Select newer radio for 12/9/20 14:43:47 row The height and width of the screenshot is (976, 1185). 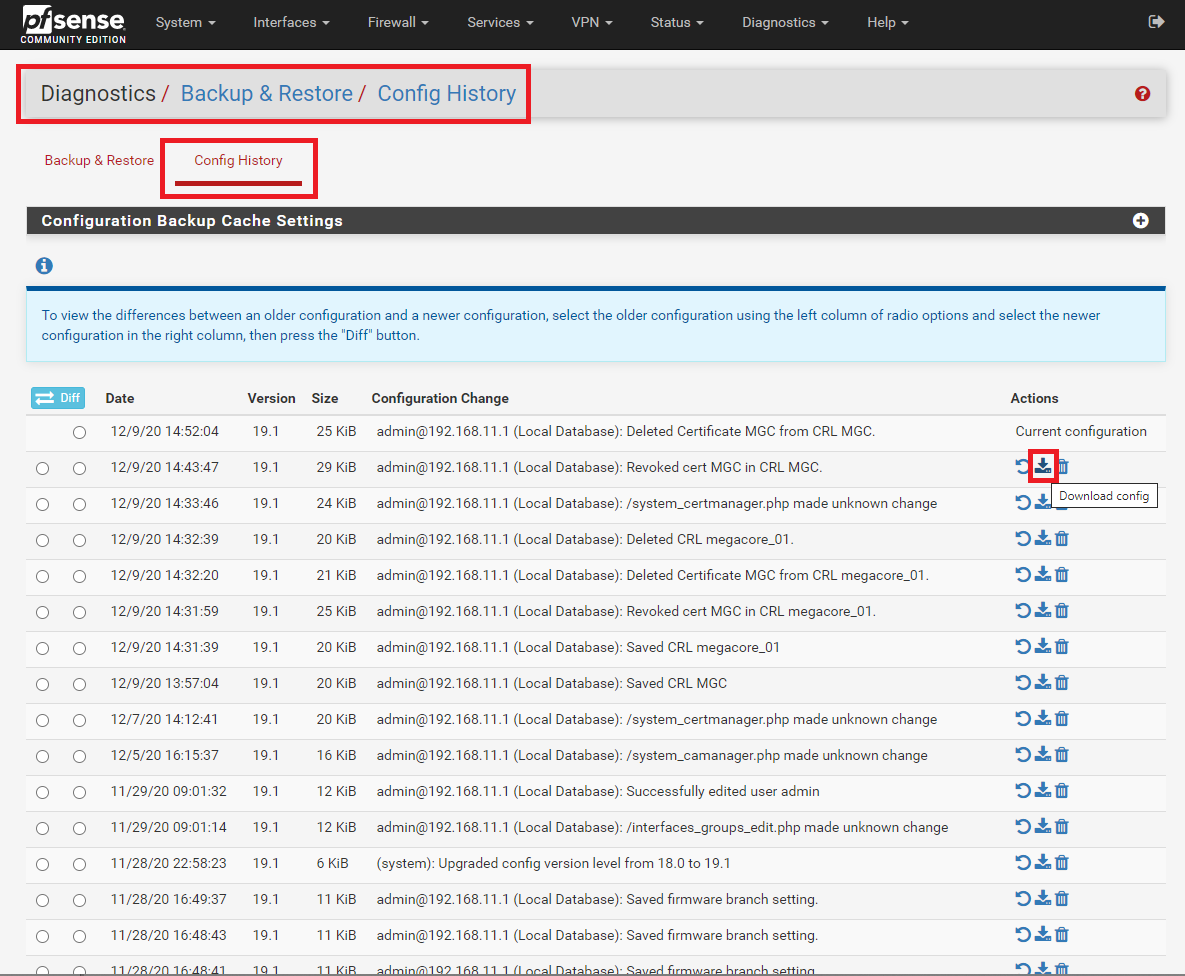click(x=79, y=469)
